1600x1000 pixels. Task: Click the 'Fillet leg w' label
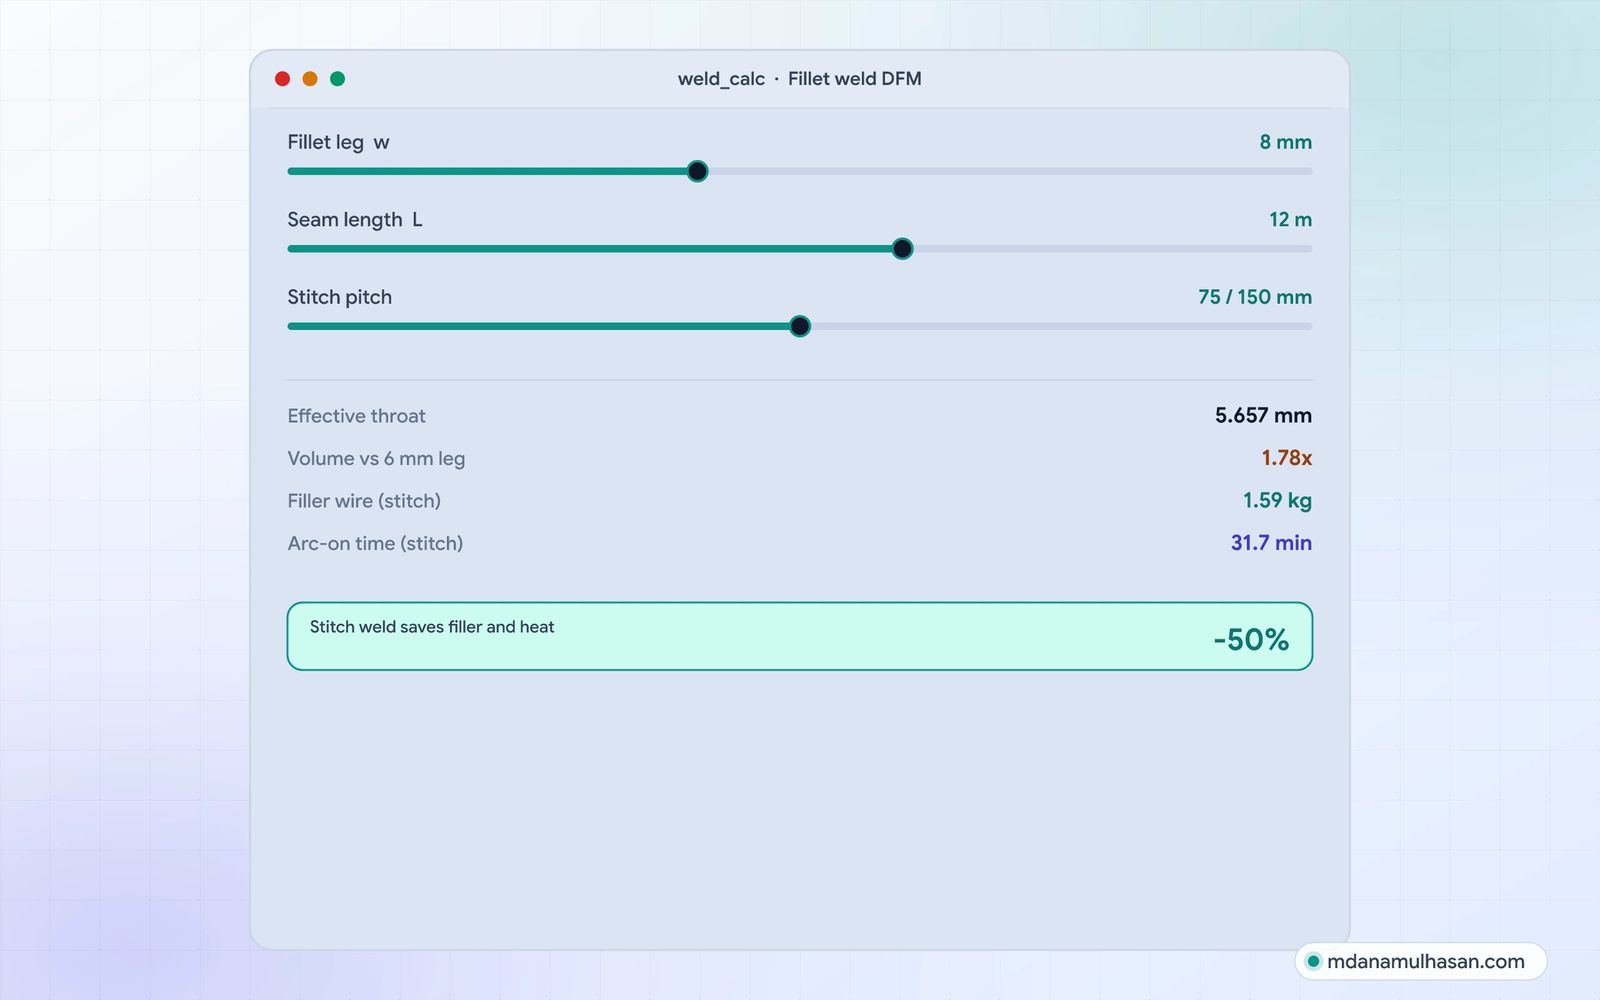coord(338,142)
